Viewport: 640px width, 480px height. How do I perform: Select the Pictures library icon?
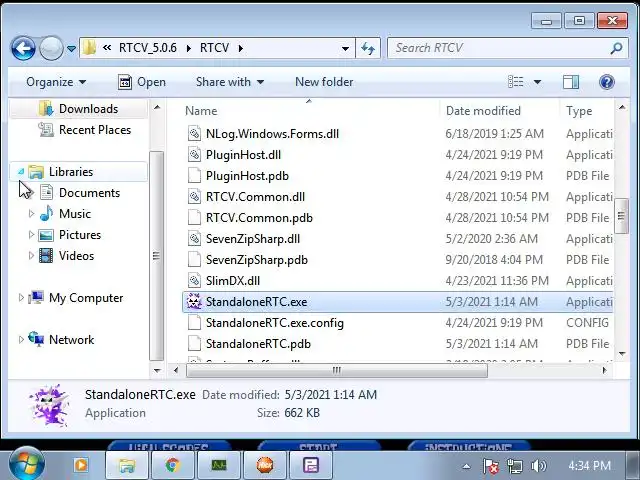pos(46,235)
